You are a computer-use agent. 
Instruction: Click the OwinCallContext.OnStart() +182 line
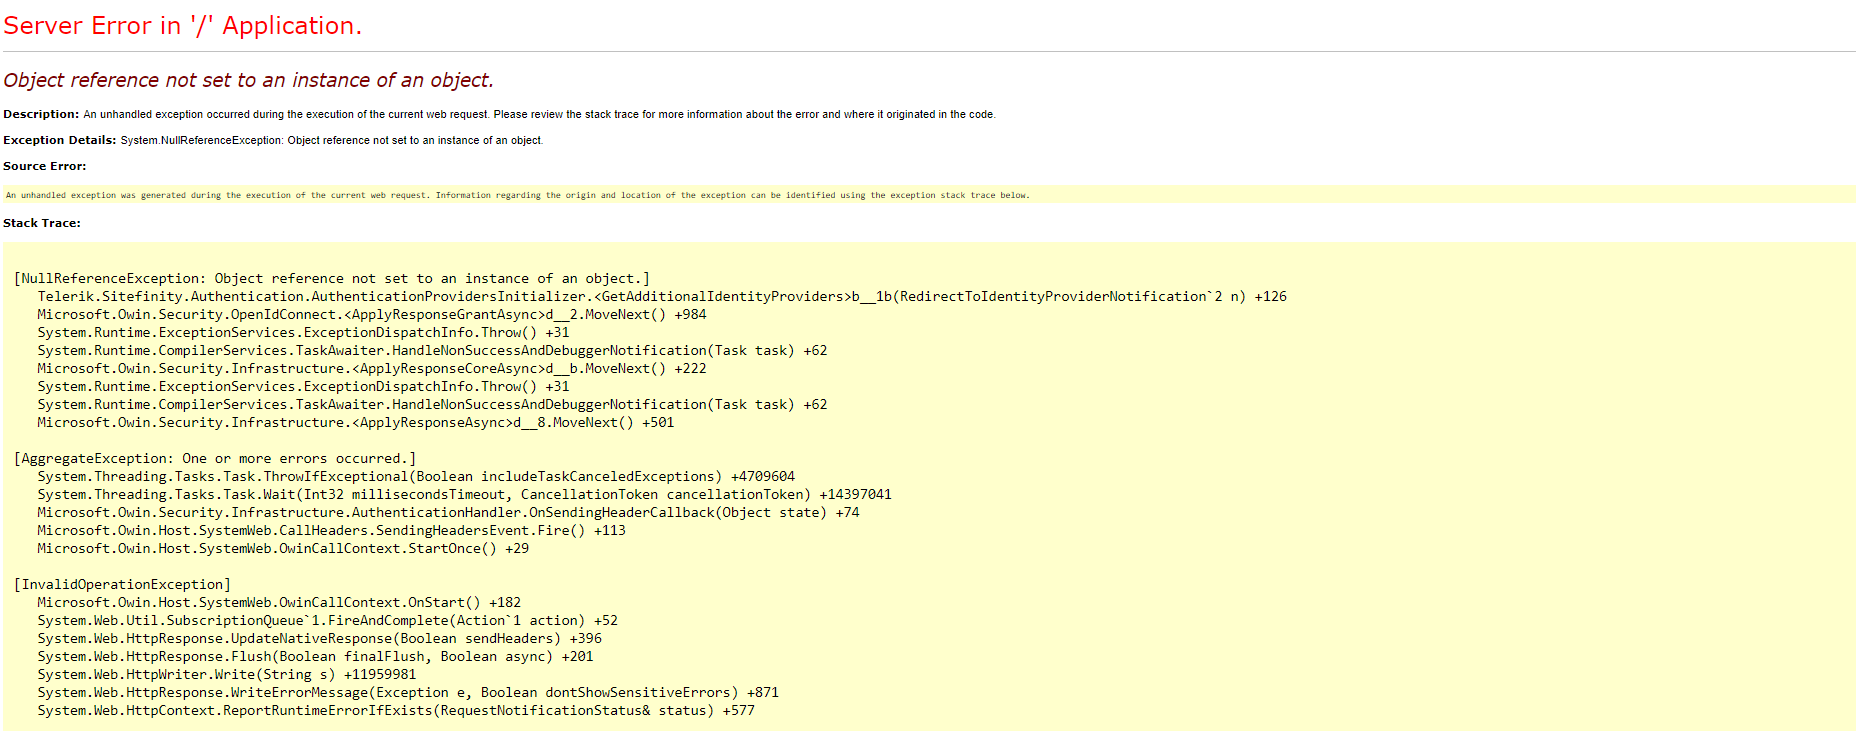coord(279,603)
